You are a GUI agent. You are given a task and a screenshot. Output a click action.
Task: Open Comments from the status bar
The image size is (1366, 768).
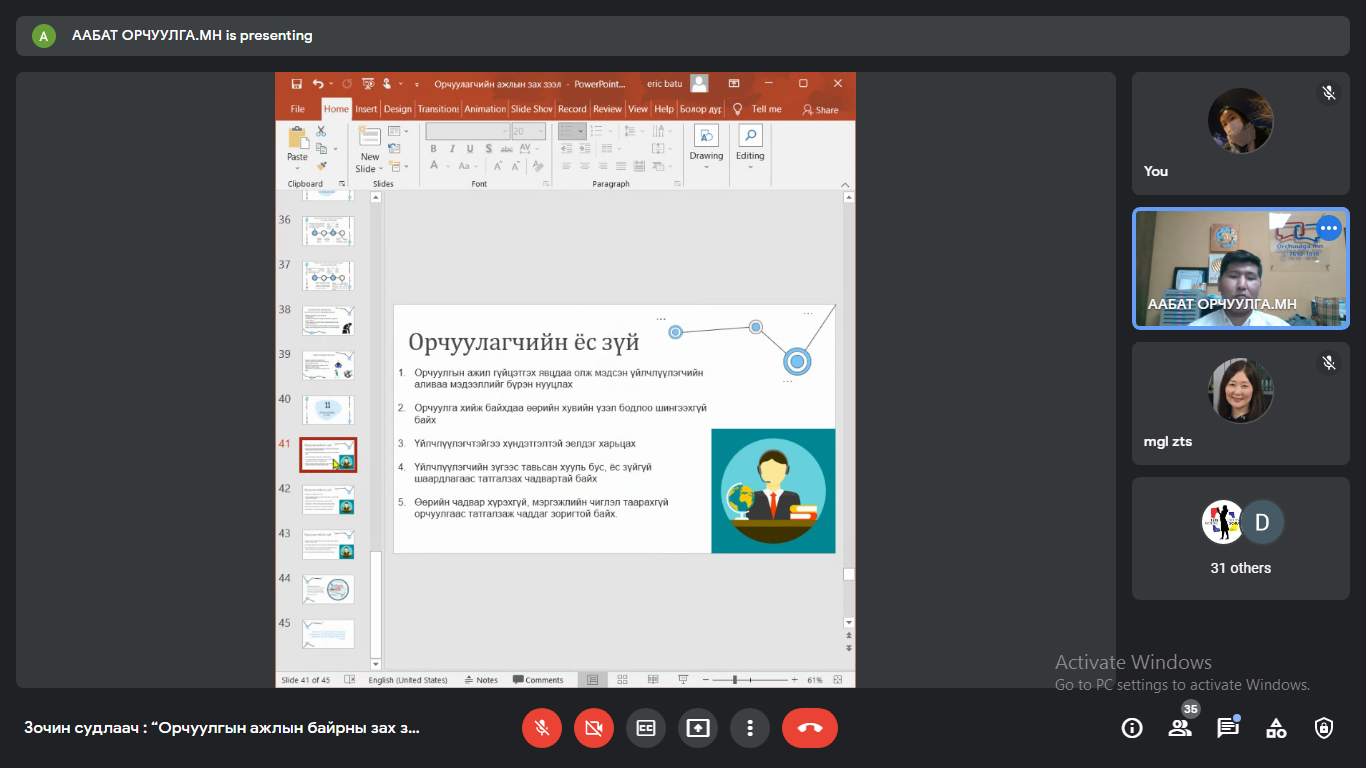(x=538, y=680)
